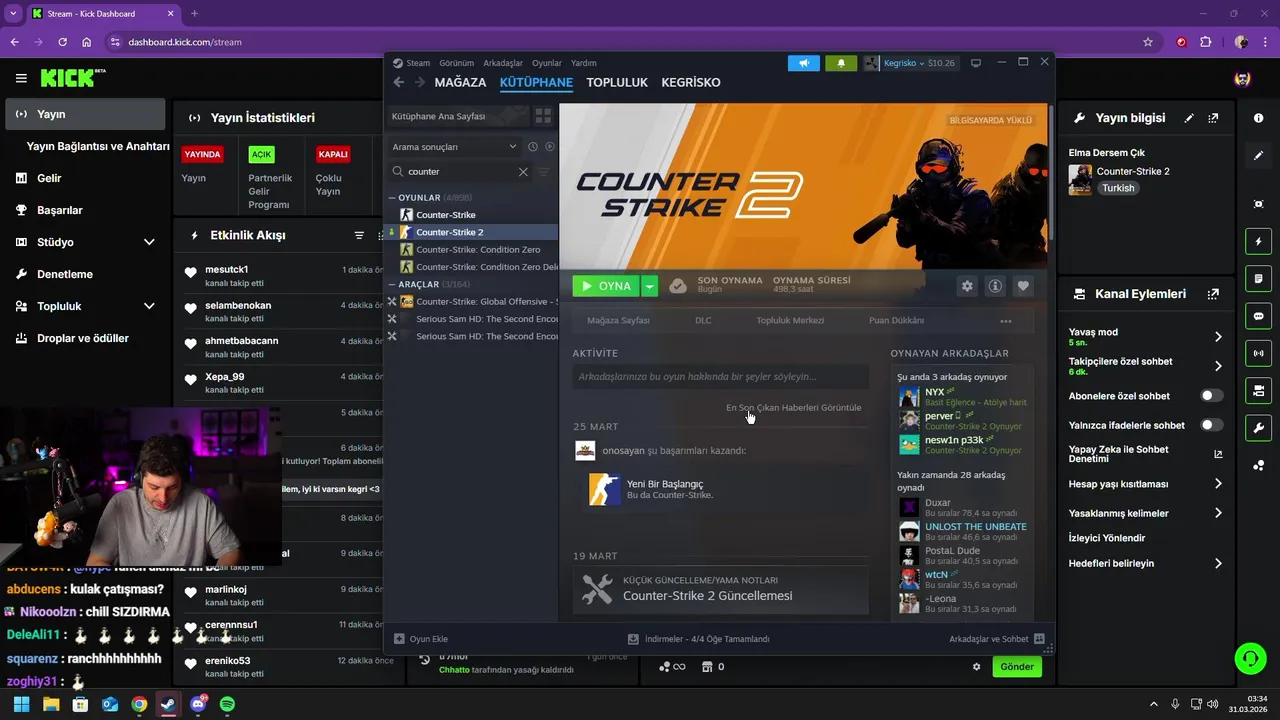Toggle Yalnızca ifadelerle sohbet switch
Screen dimensions: 1280x720
click(1211, 425)
